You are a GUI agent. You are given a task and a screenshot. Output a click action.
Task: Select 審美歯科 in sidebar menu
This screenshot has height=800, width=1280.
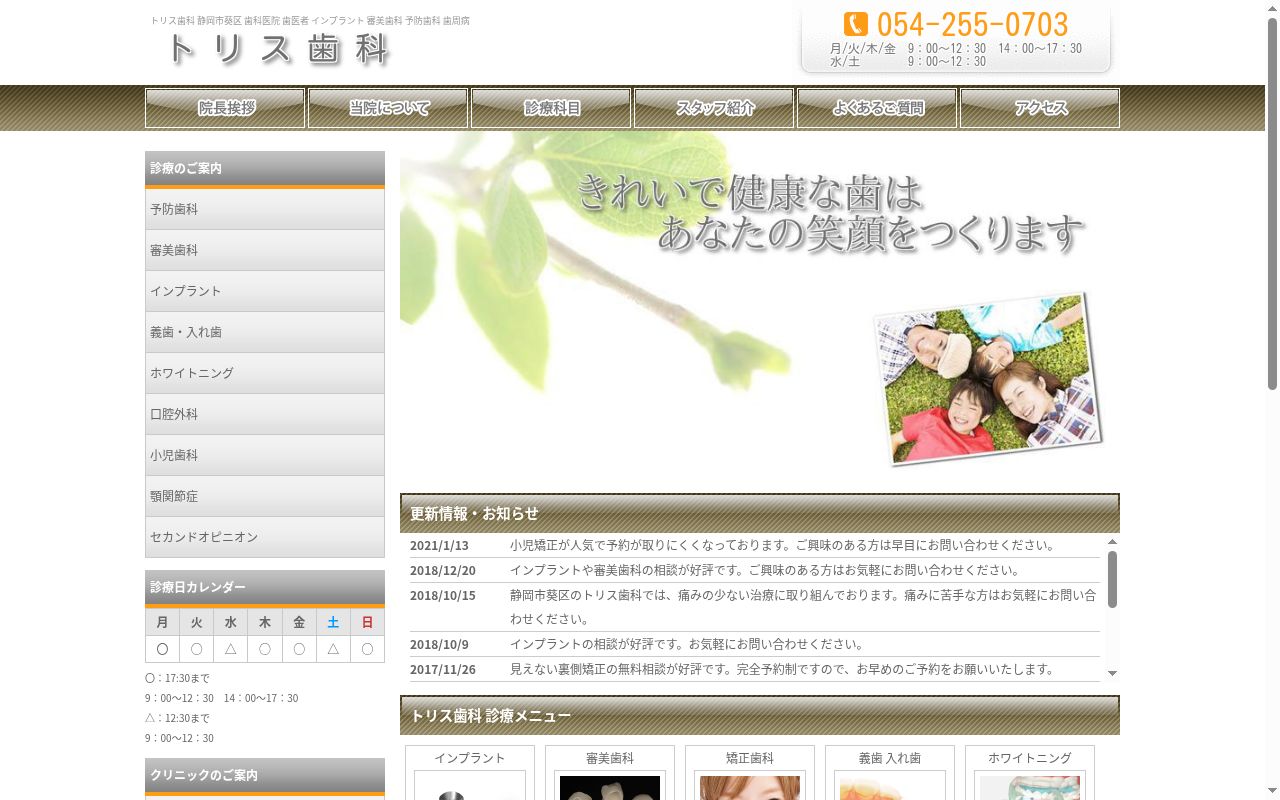click(x=265, y=250)
